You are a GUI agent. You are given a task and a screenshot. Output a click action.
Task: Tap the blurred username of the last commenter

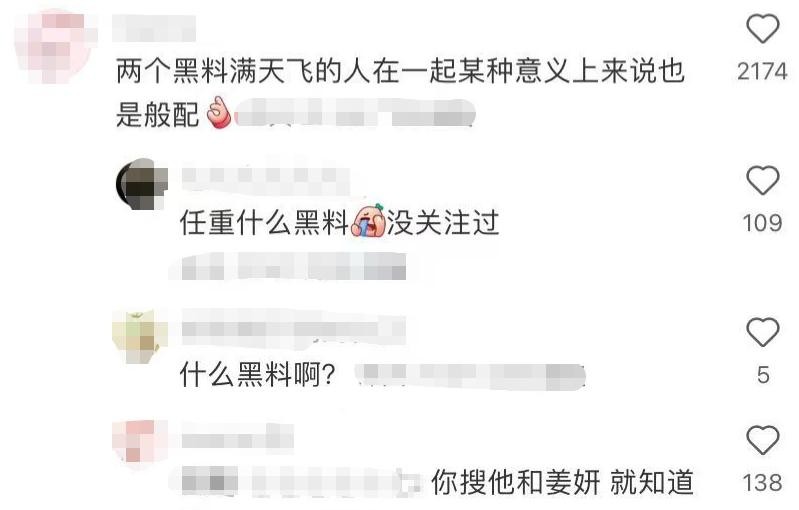(x=237, y=440)
